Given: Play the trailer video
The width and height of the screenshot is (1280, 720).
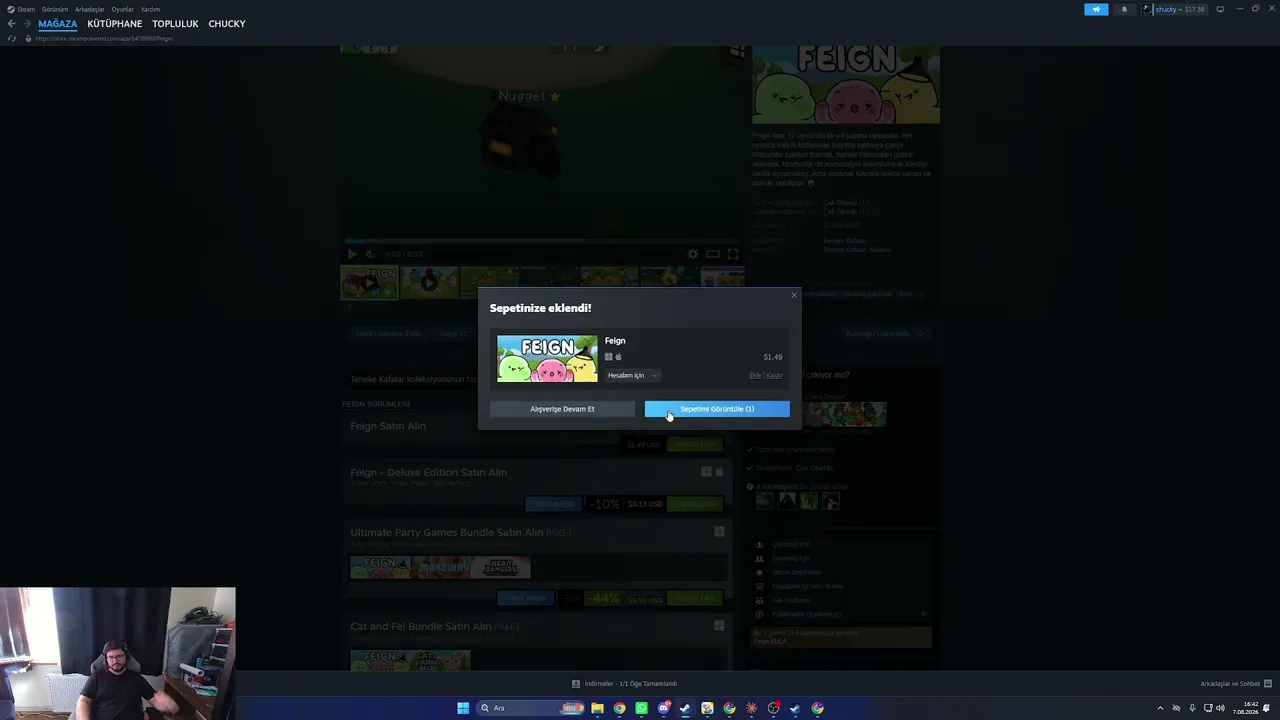Looking at the screenshot, I should point(352,254).
